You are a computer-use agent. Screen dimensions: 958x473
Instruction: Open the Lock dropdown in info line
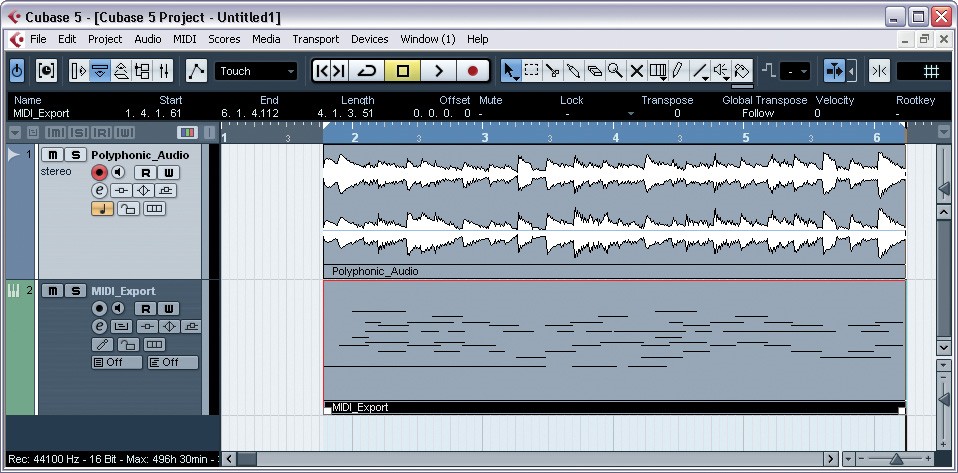[631, 114]
